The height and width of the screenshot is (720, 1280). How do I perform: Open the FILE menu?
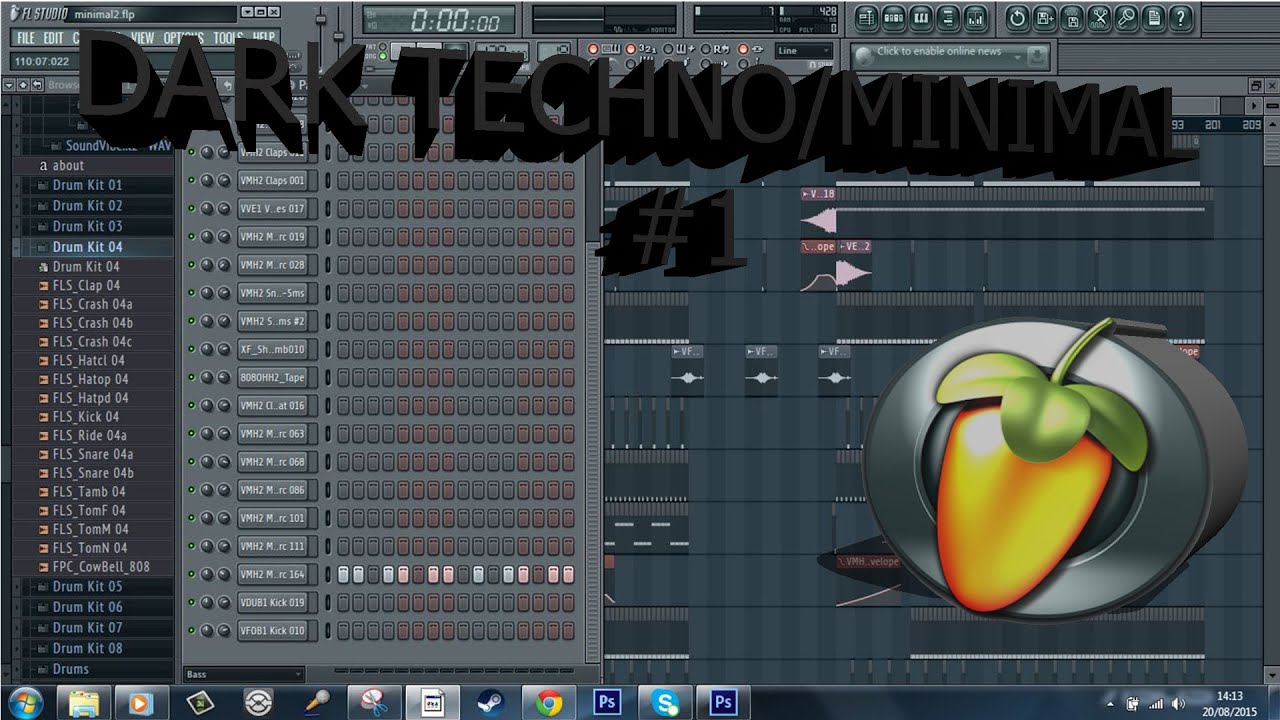25,38
